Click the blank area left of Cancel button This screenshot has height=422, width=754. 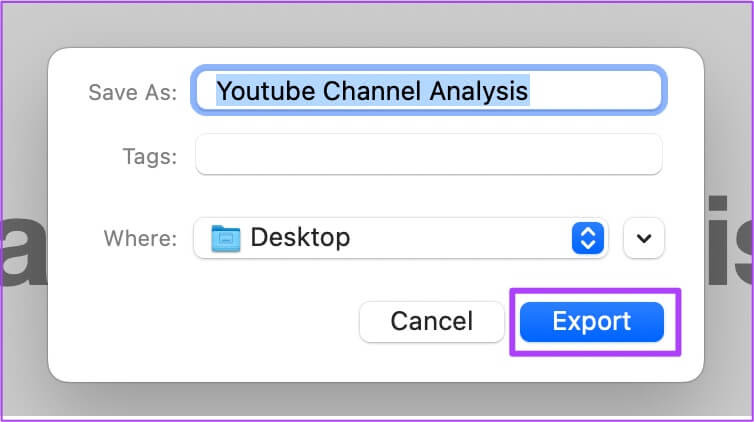(x=202, y=322)
